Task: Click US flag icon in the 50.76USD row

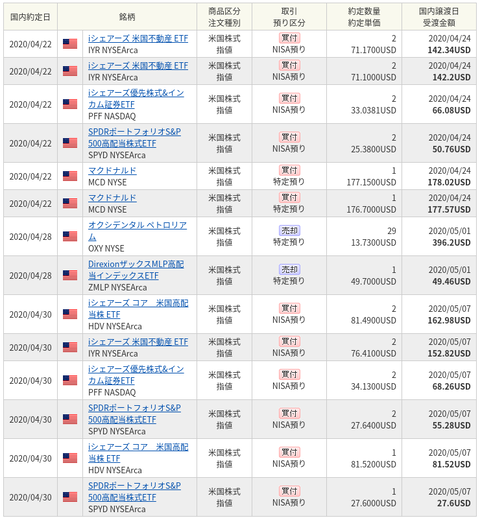Action: (70, 143)
